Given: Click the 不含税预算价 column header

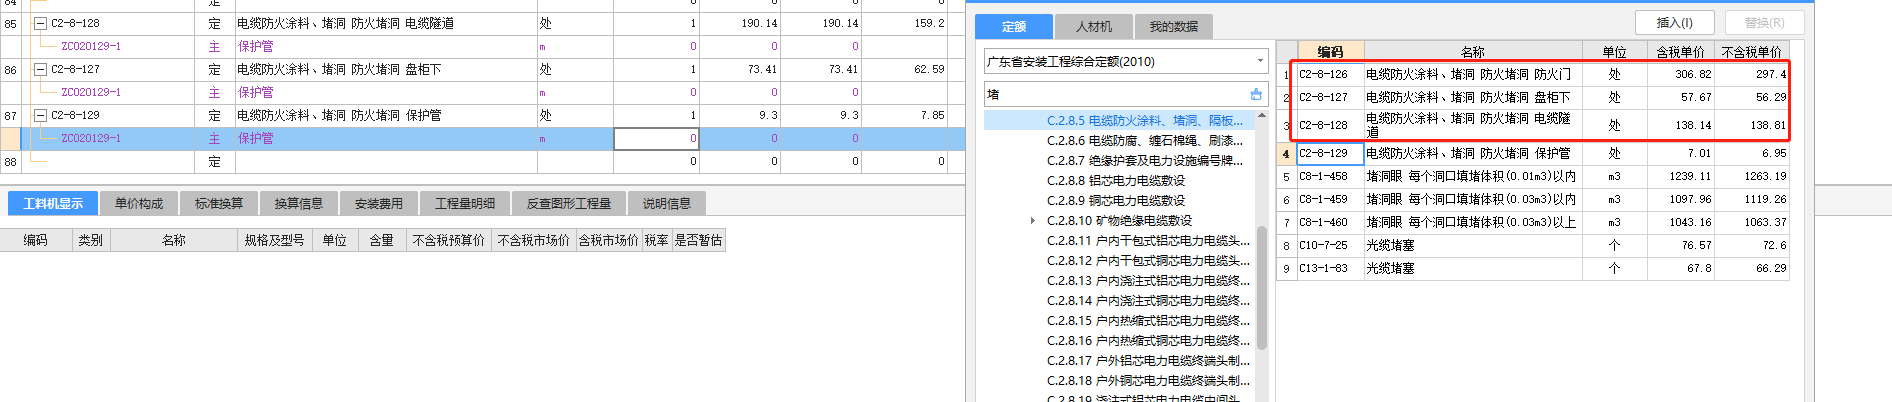Looking at the screenshot, I should point(448,240).
